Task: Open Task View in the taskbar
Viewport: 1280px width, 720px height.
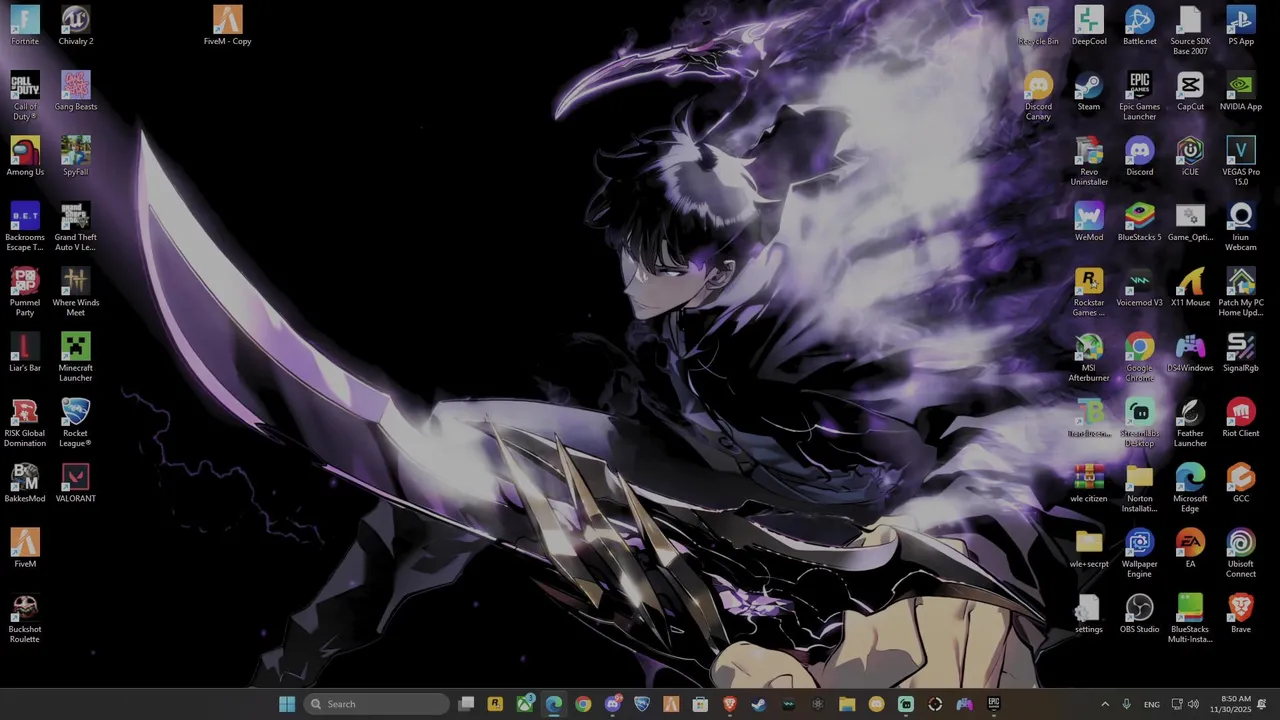Action: point(466,704)
